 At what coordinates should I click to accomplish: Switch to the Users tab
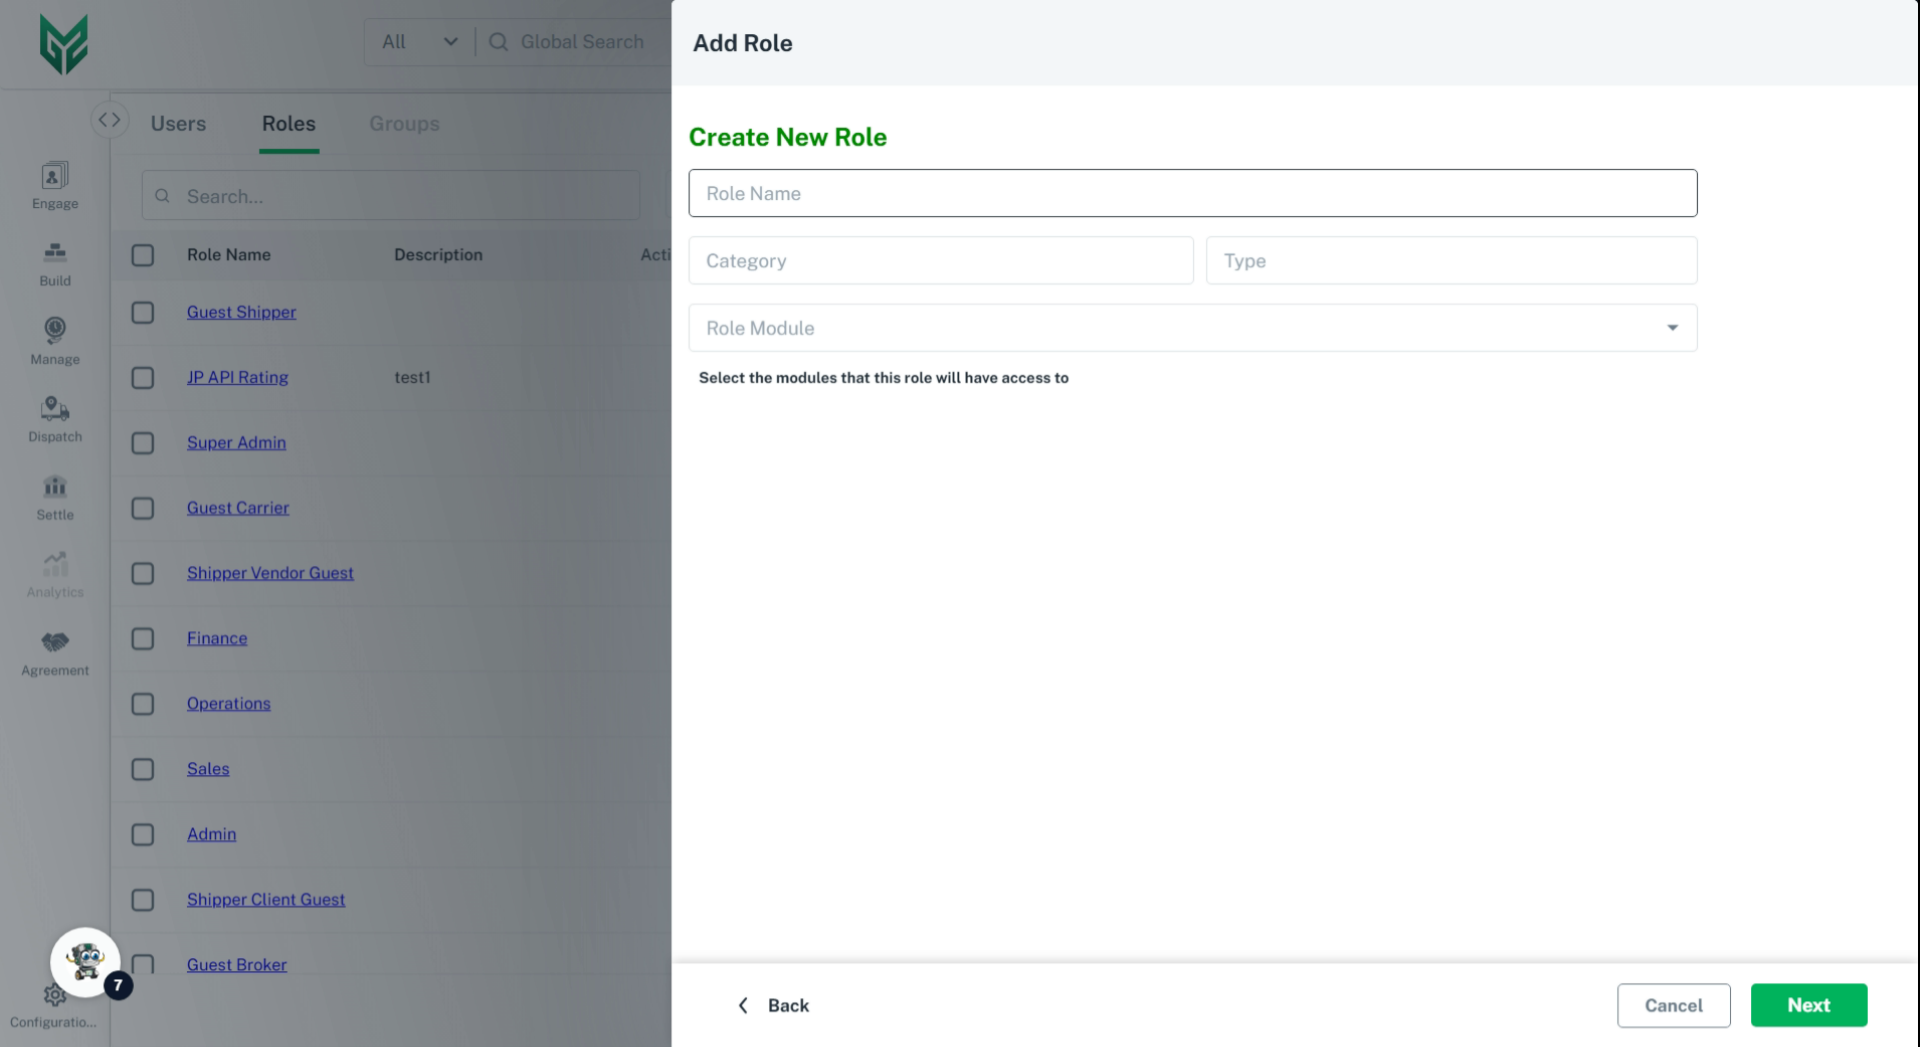point(178,124)
